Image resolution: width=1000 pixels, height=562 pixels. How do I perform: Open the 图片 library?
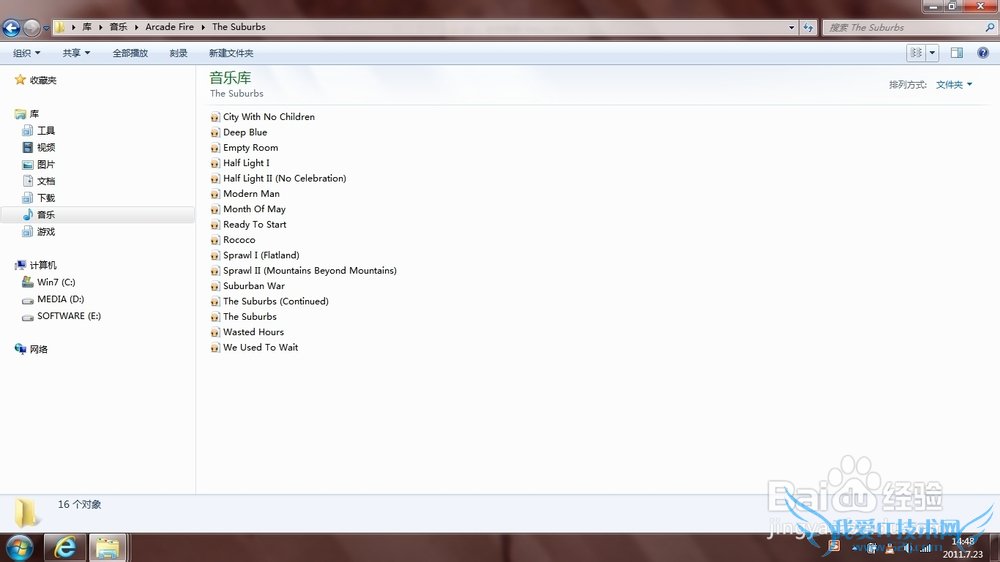[x=38, y=164]
